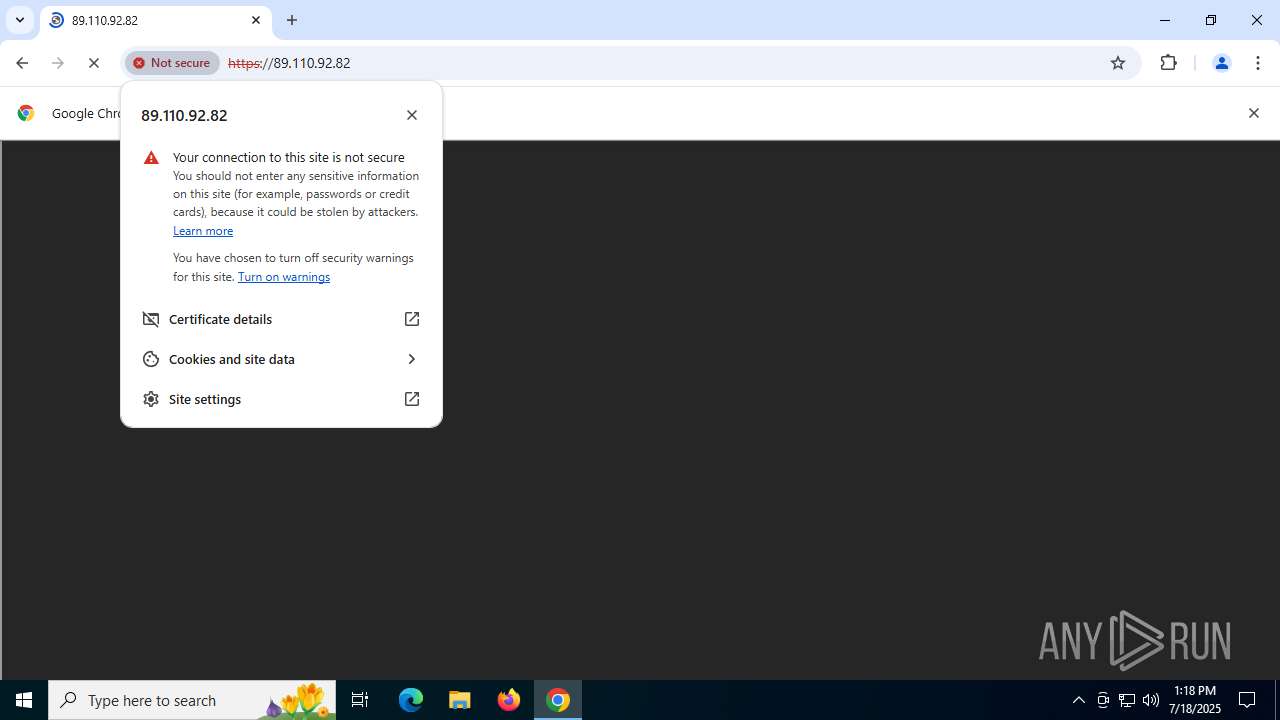Screen dimensions: 1280x720
Task: Show hidden tray icons
Action: (1078, 700)
